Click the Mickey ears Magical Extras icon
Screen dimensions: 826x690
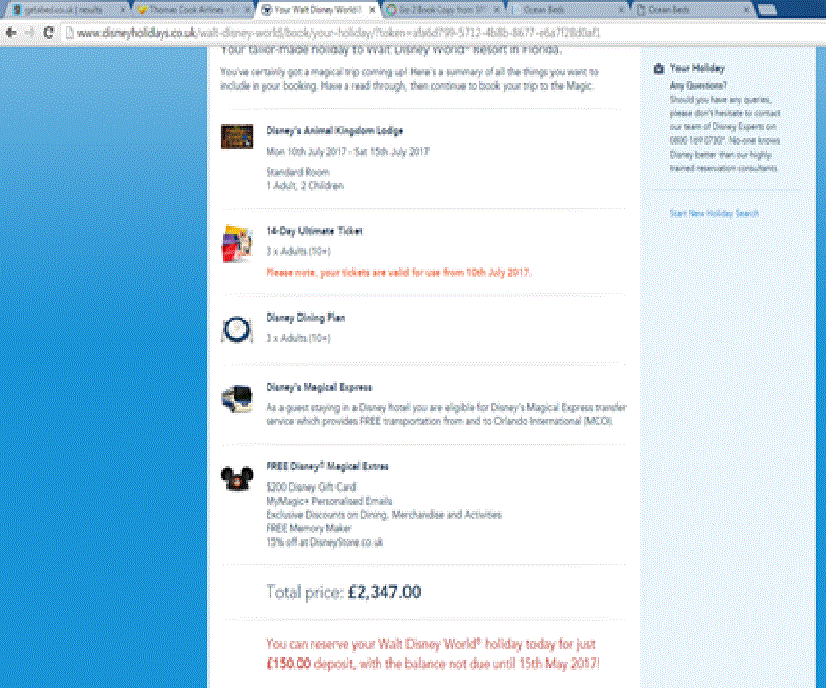click(x=237, y=478)
